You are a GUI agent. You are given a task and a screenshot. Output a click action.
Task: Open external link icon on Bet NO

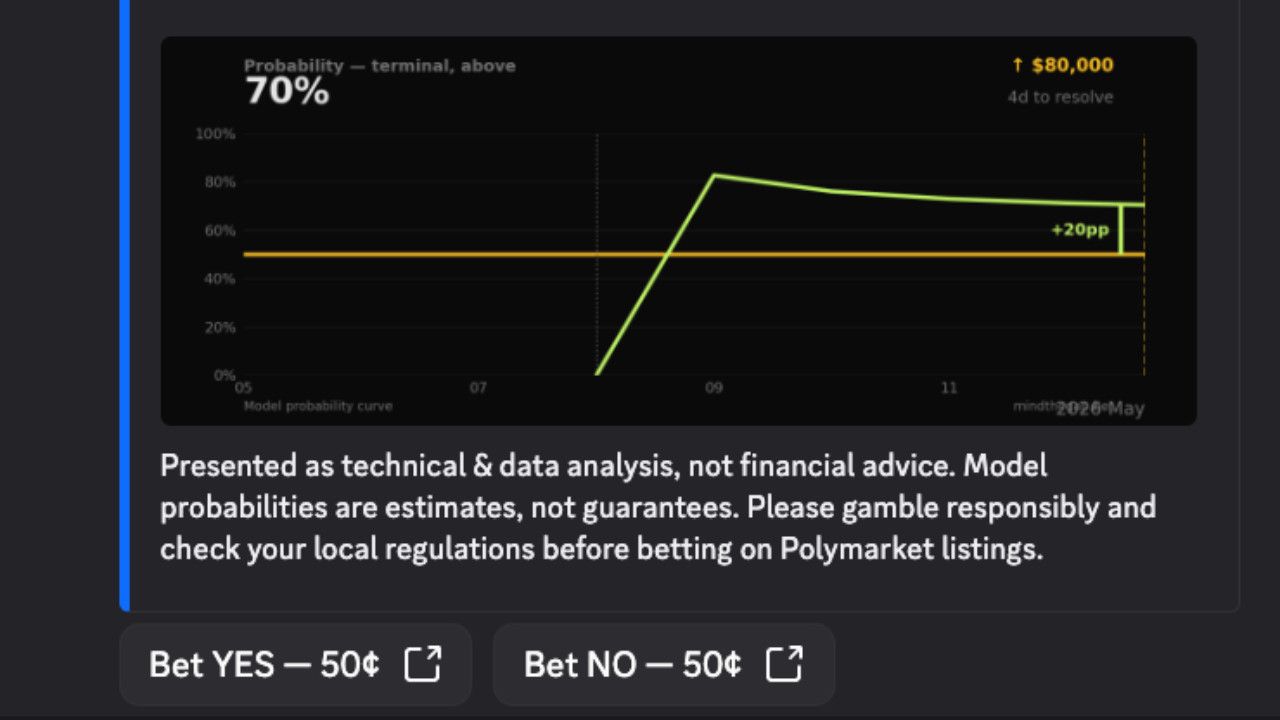(x=784, y=664)
